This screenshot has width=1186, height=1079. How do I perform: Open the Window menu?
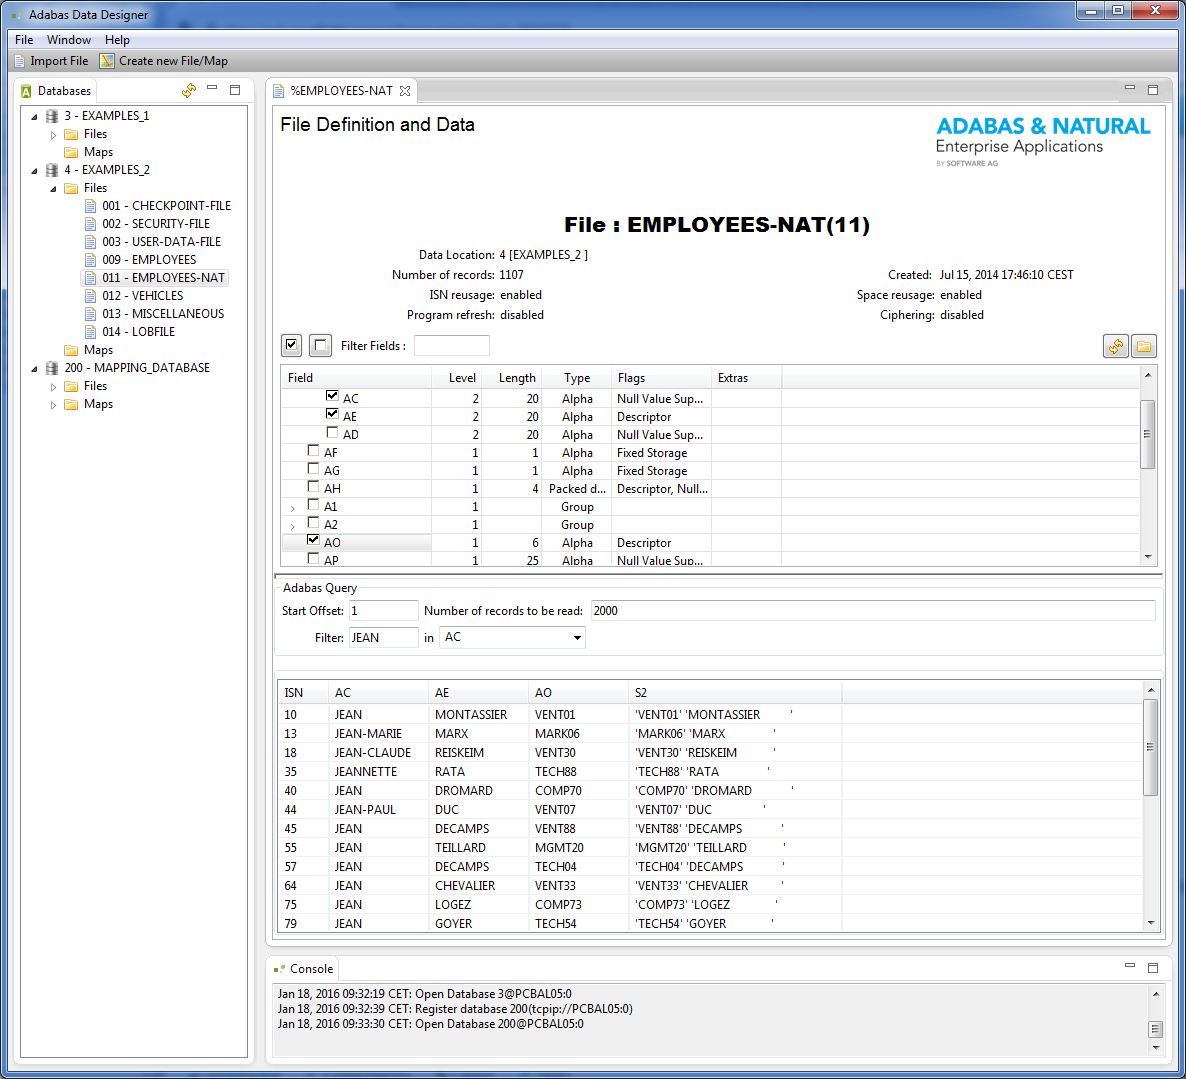68,39
